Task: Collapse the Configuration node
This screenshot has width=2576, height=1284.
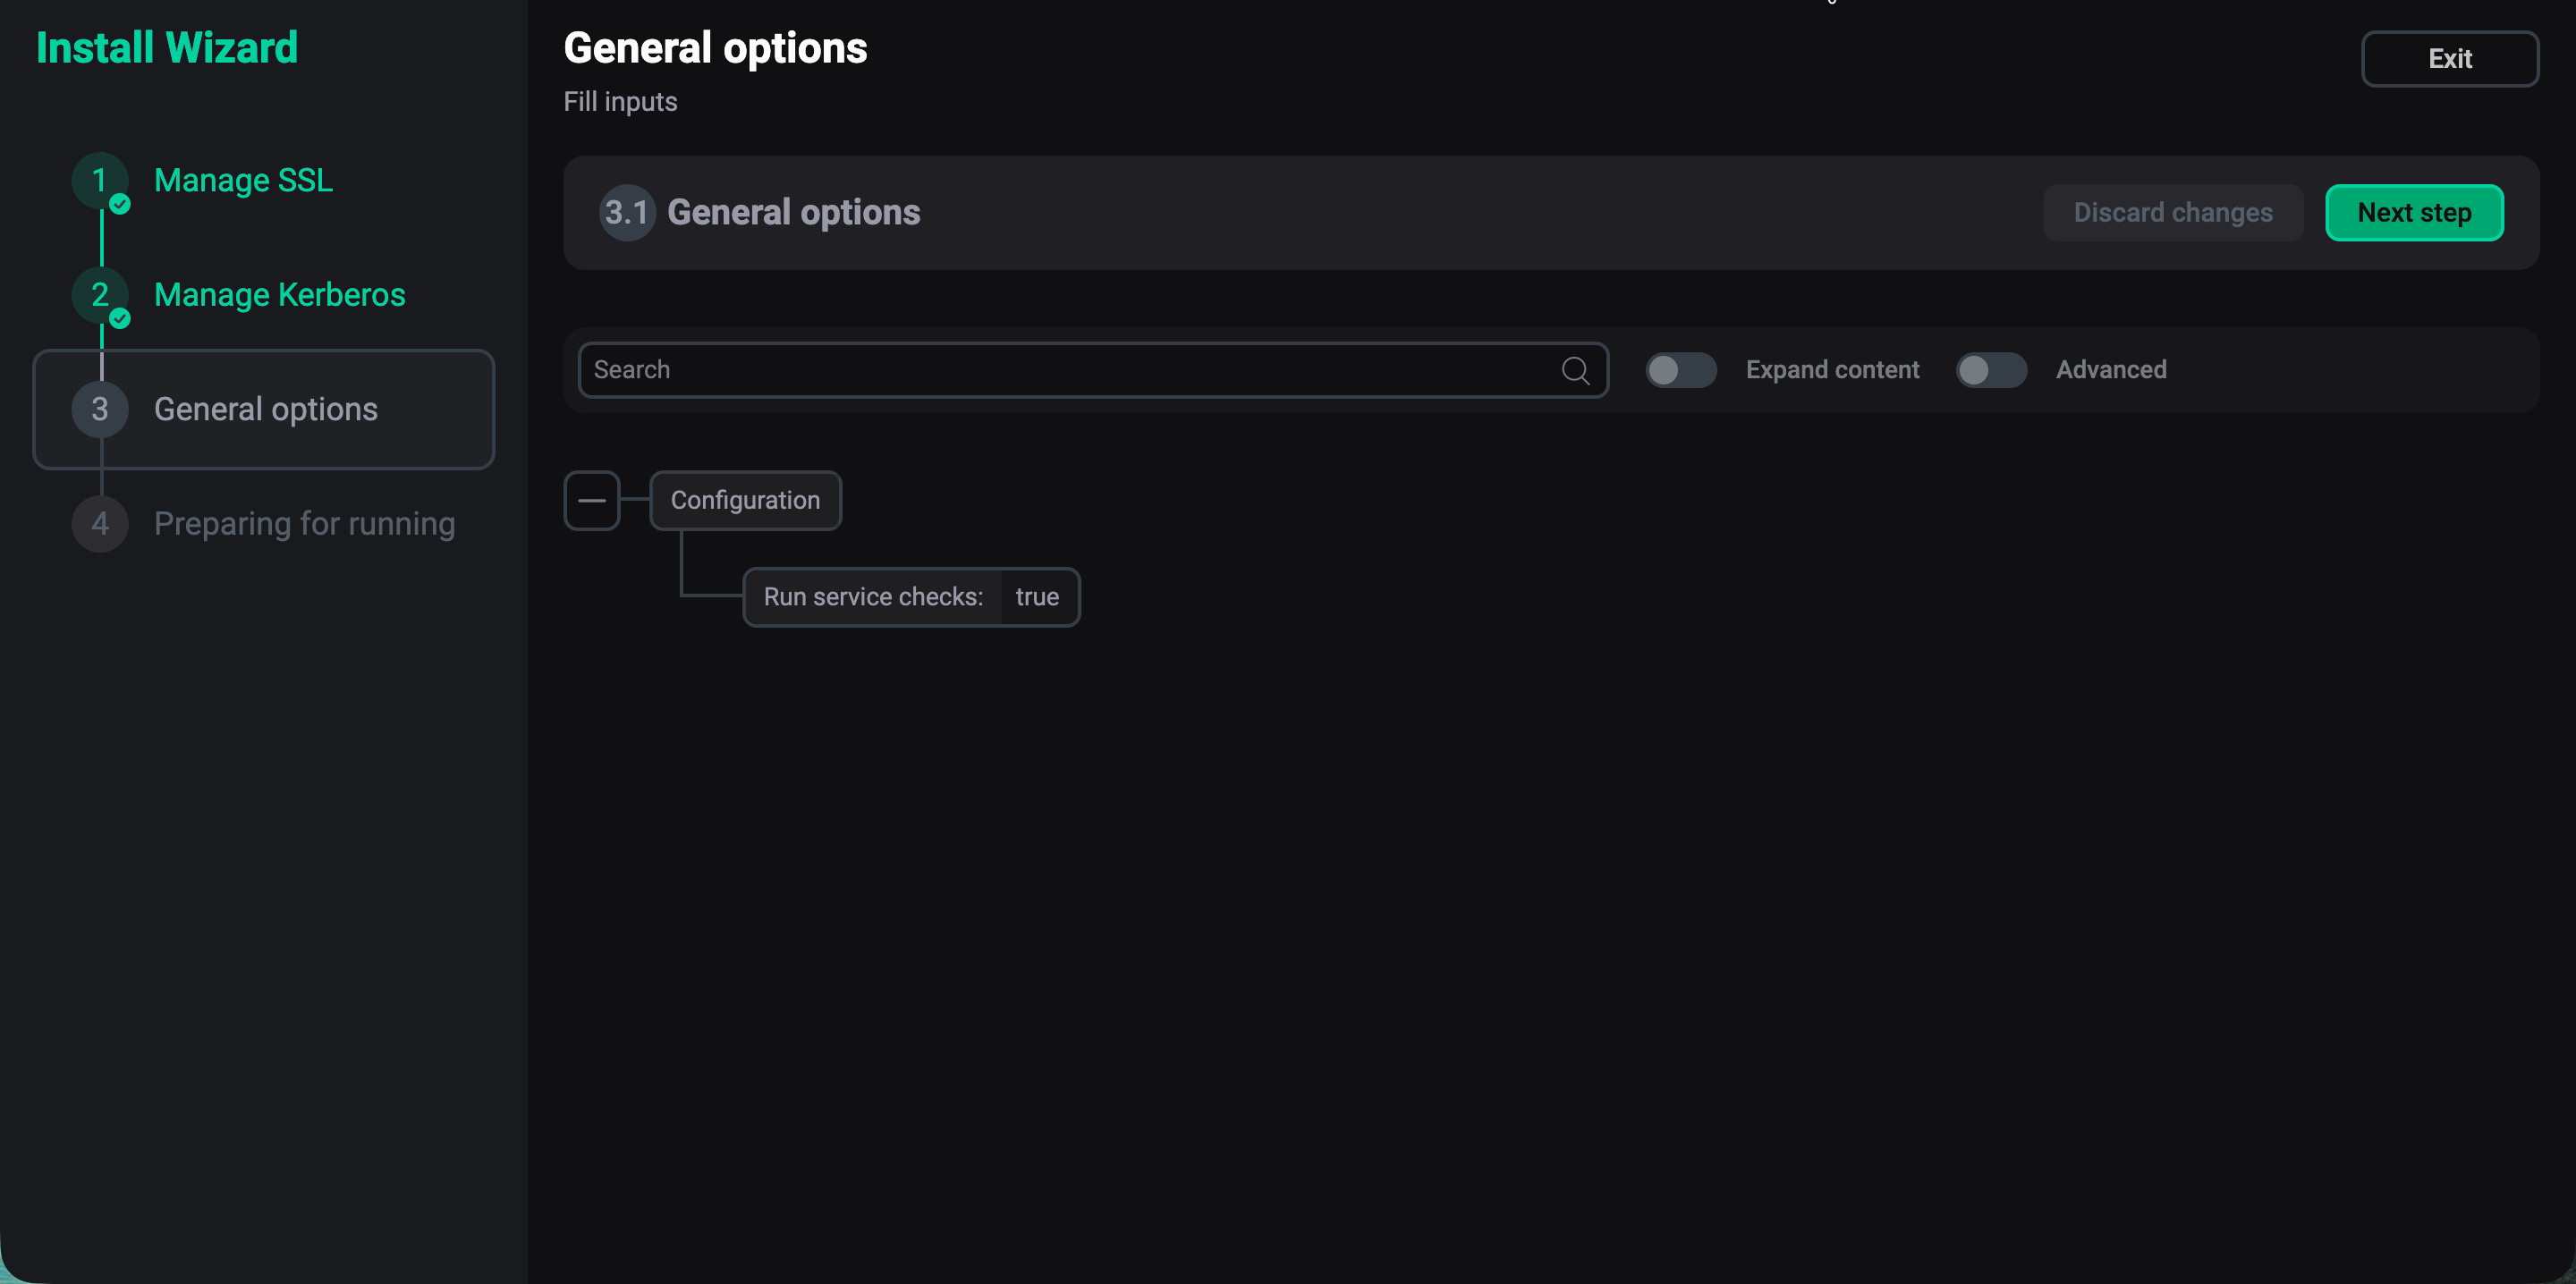Action: pos(592,500)
